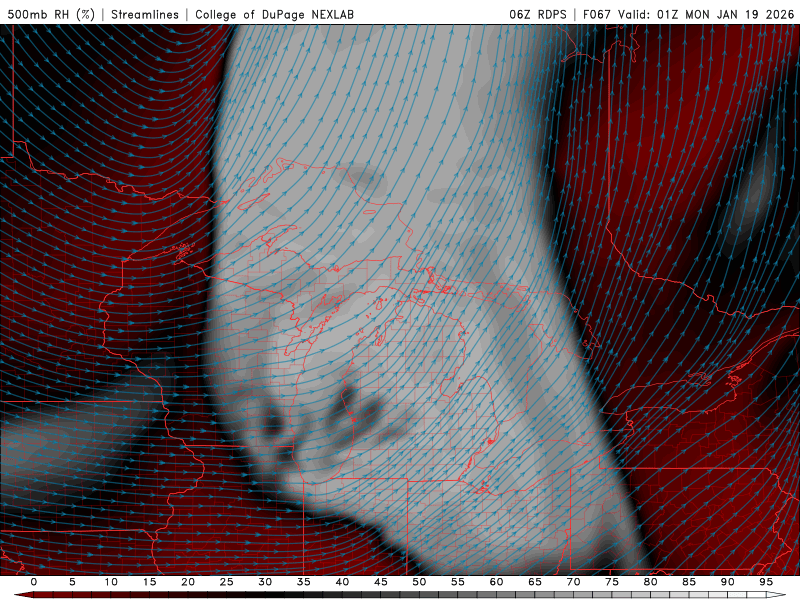Click the "85" value on the color scale
This screenshot has width=800, height=600.
(689, 582)
